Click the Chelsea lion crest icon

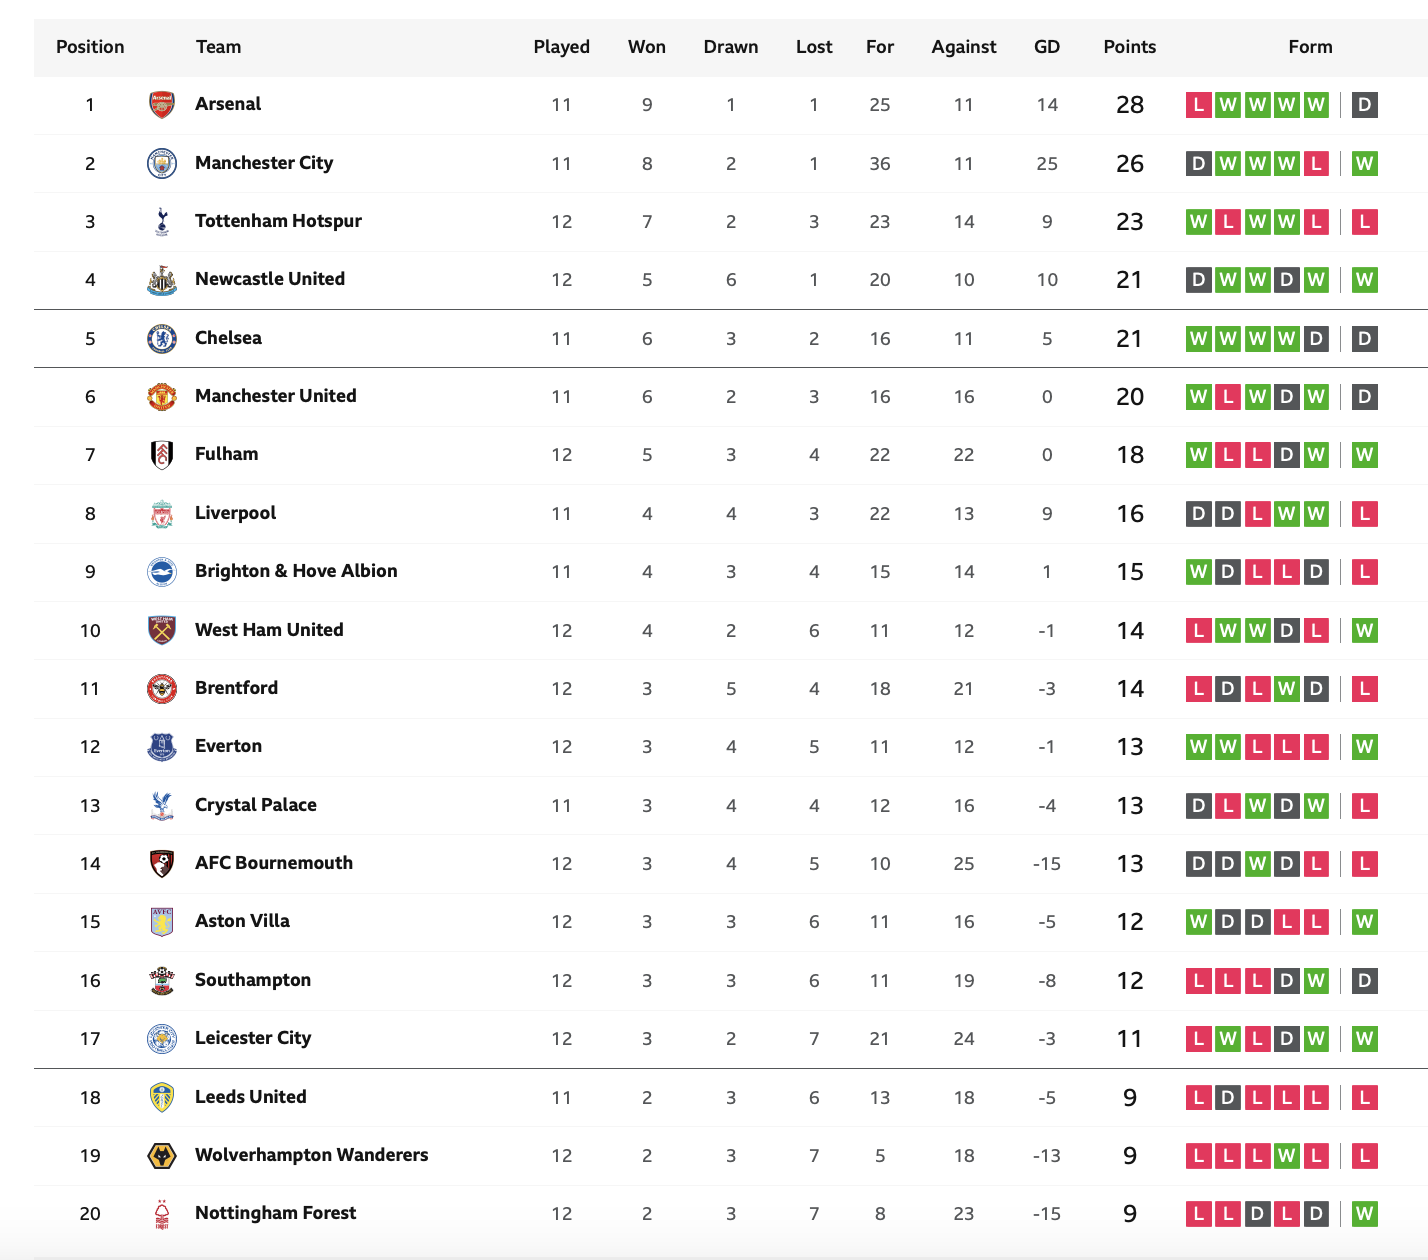162,338
